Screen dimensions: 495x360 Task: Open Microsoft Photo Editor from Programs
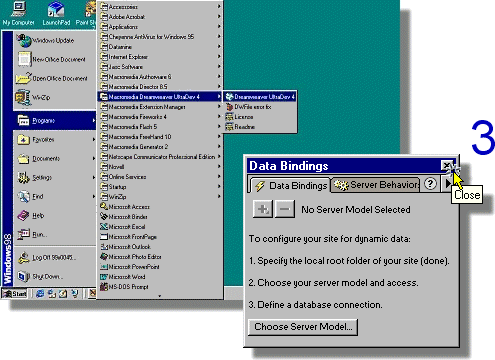[x=160, y=257]
